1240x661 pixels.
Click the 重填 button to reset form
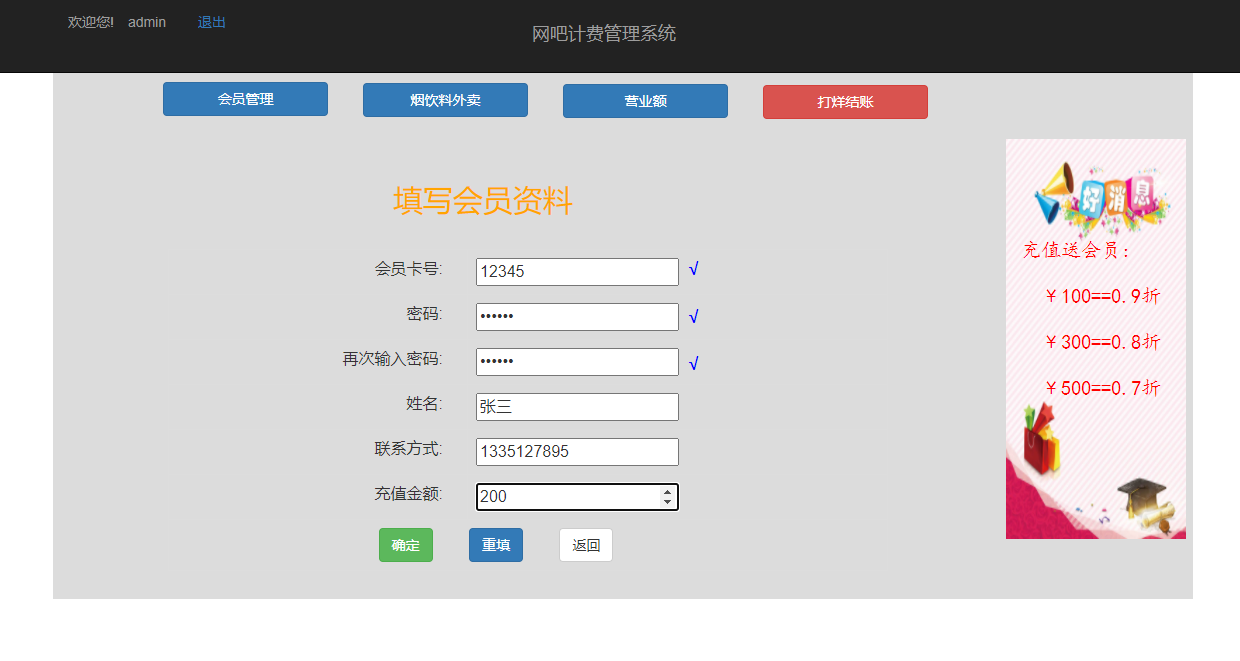[x=495, y=545]
